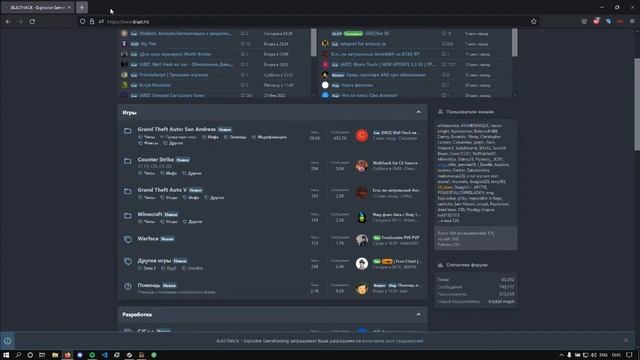640x360 pixels.
Task: Open the Counter Strike forum
Action: click(x=156, y=160)
